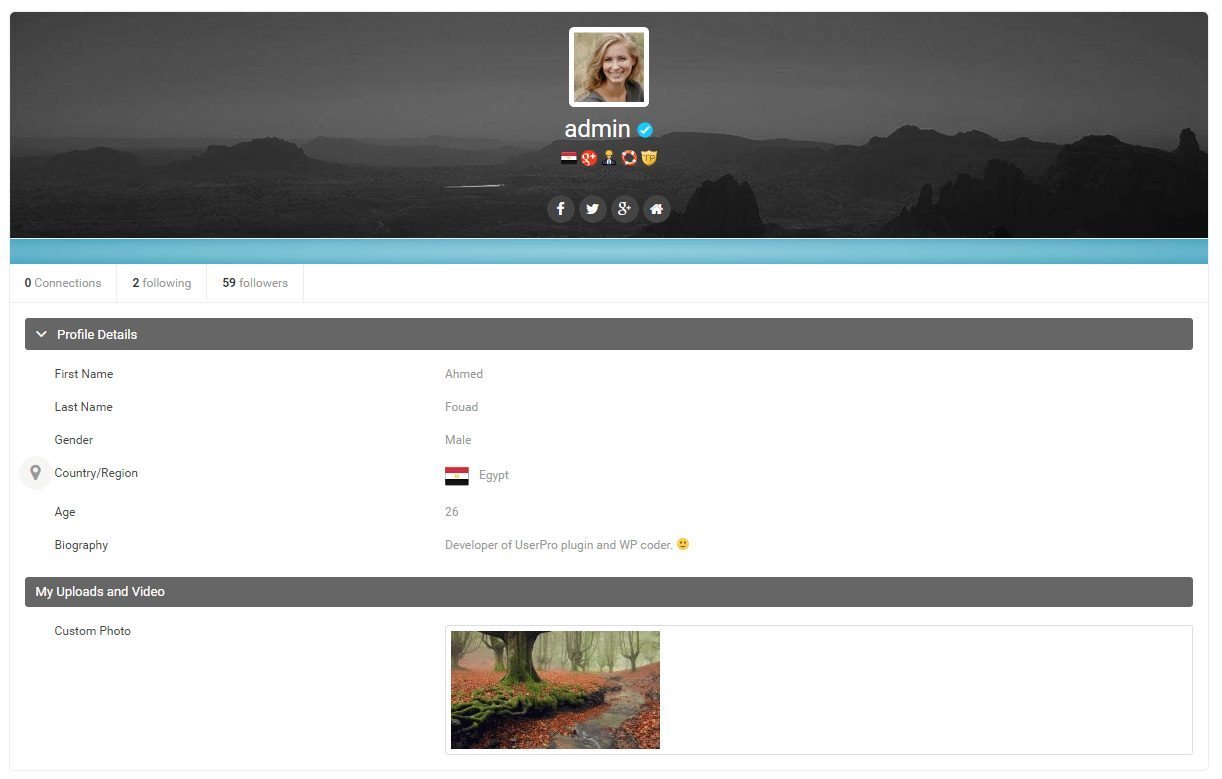Click the value Male

point(458,440)
